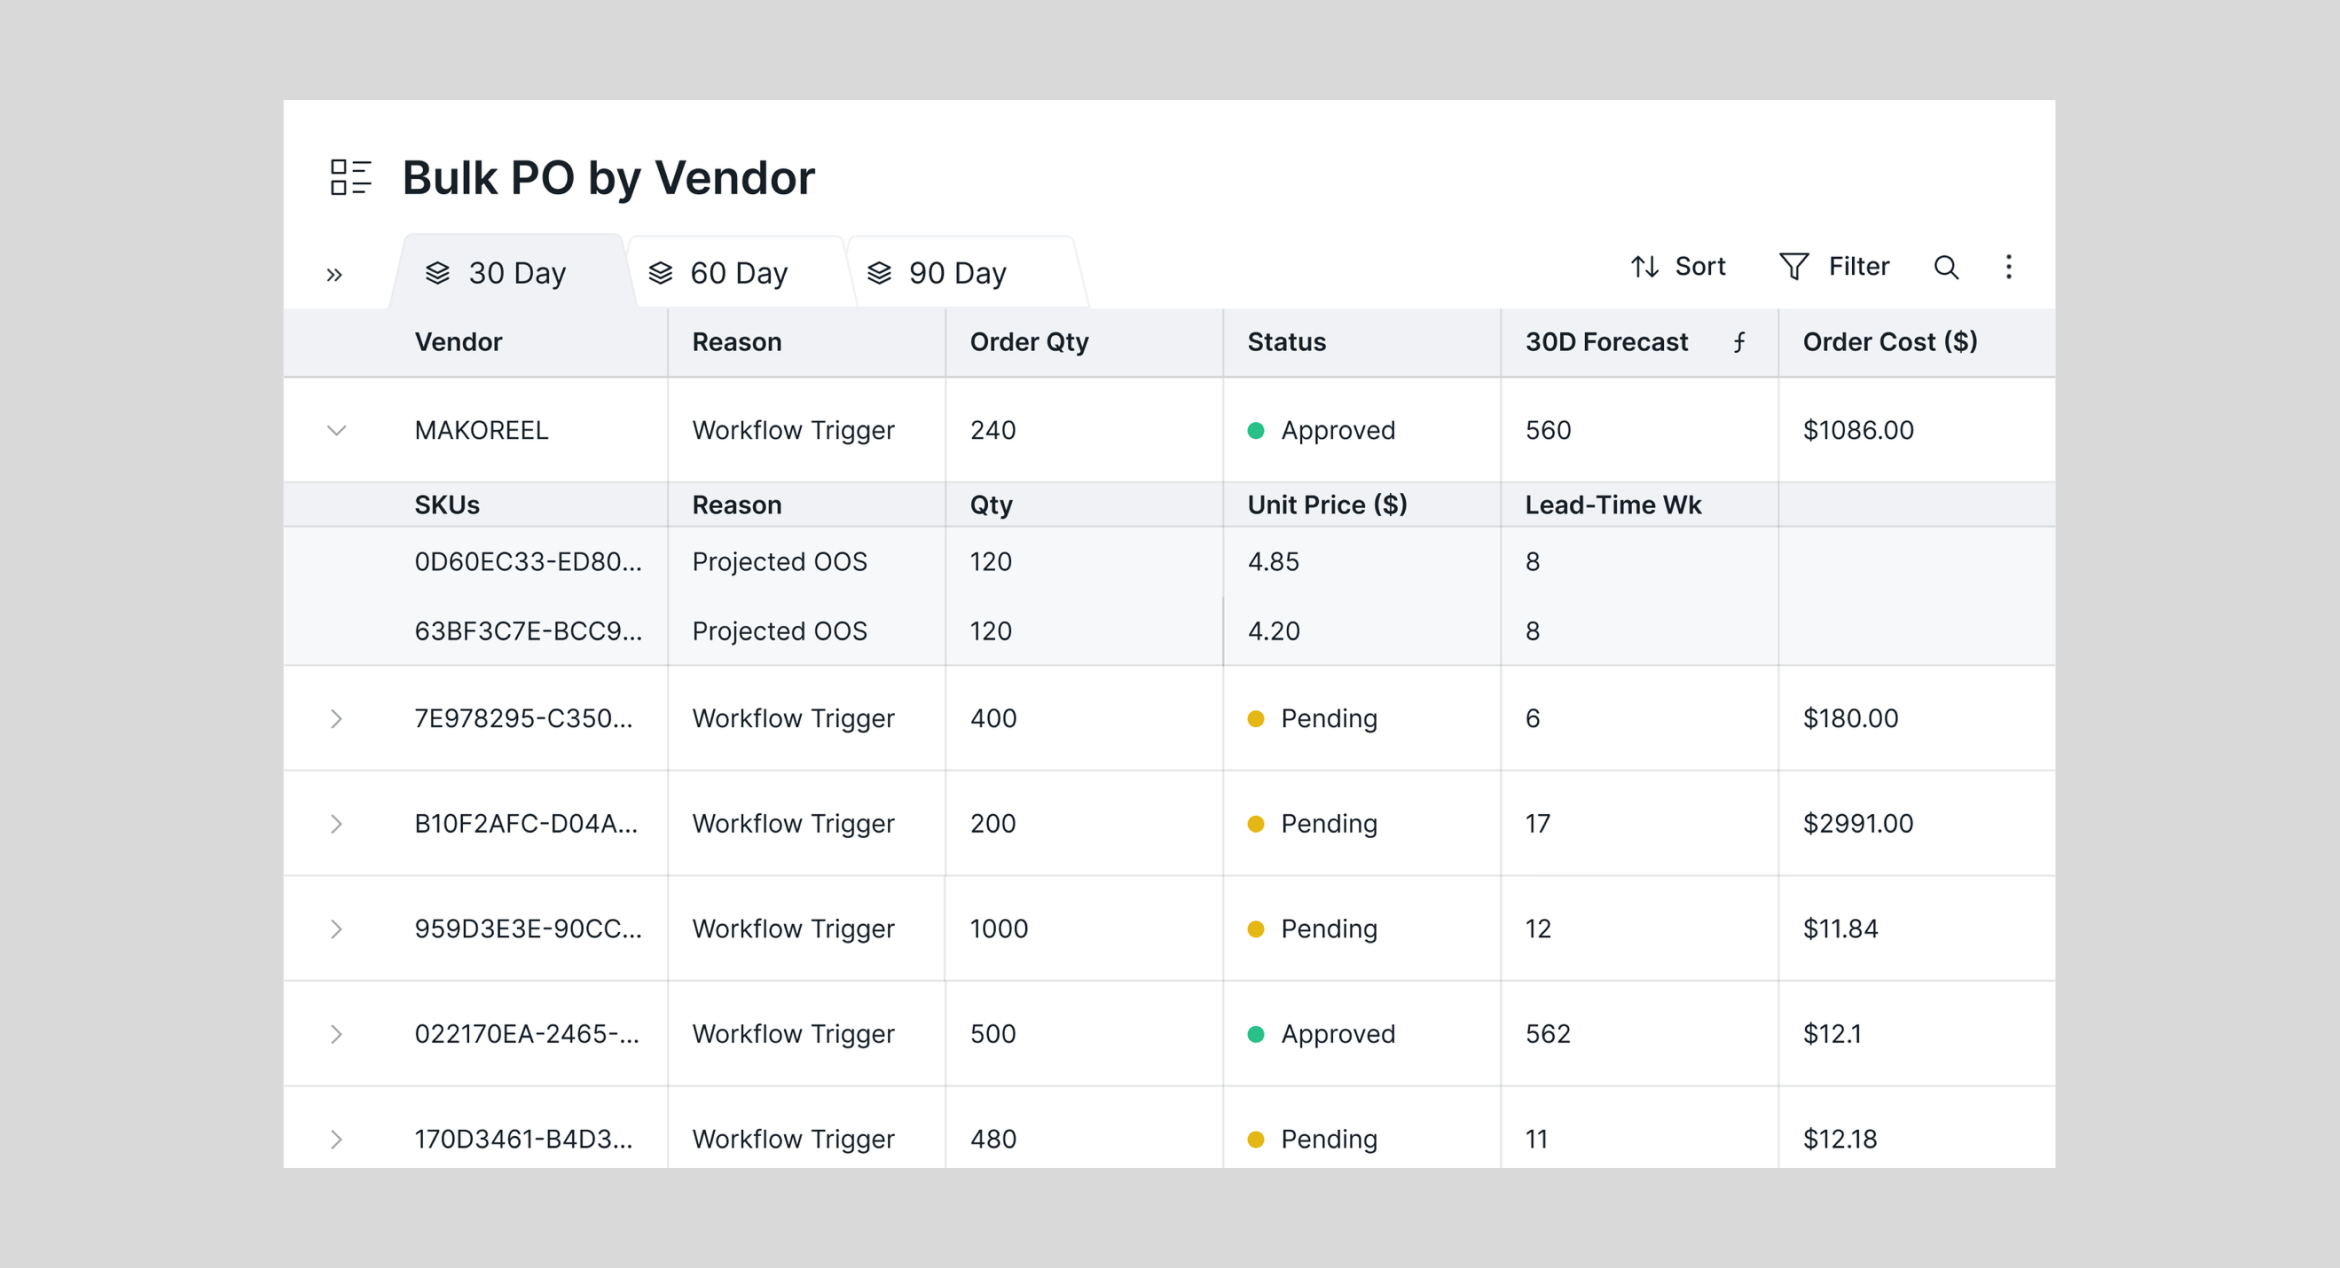This screenshot has height=1268, width=2340.
Task: Switch to the 60 Day tab
Action: (x=738, y=273)
